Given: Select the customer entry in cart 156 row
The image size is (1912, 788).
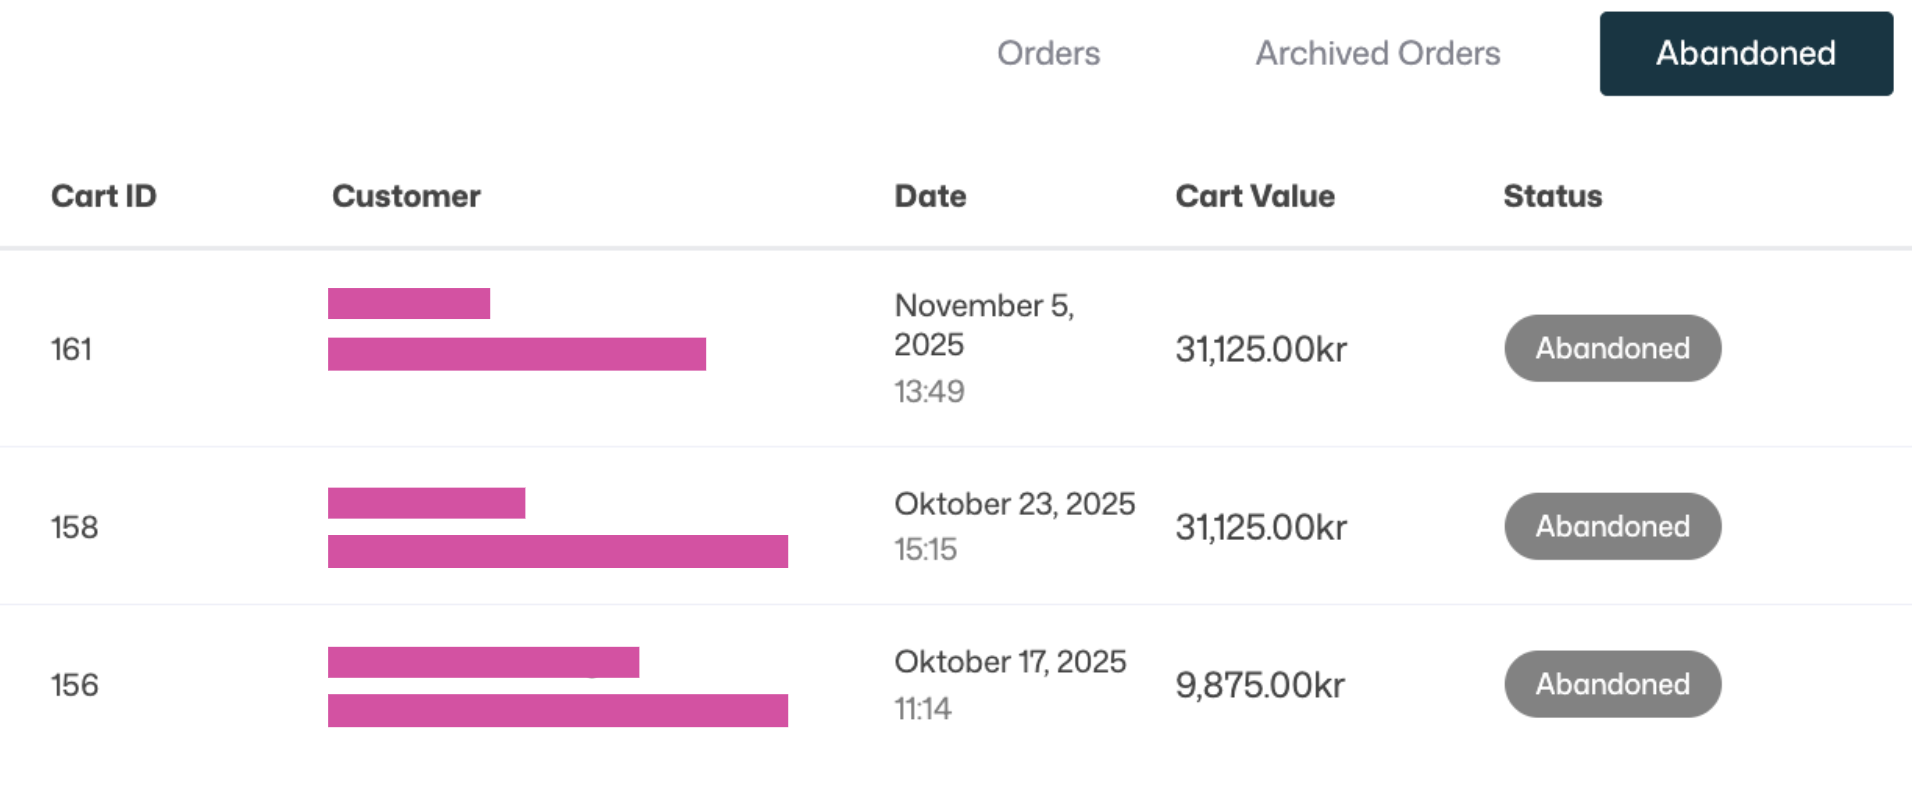Looking at the screenshot, I should tap(557, 687).
